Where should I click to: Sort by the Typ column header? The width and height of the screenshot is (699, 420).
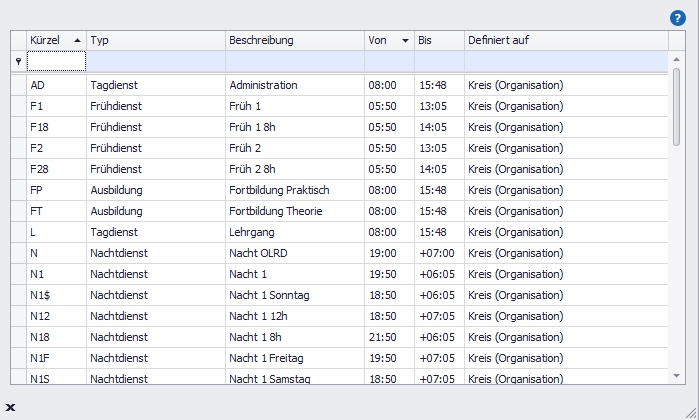click(x=155, y=40)
